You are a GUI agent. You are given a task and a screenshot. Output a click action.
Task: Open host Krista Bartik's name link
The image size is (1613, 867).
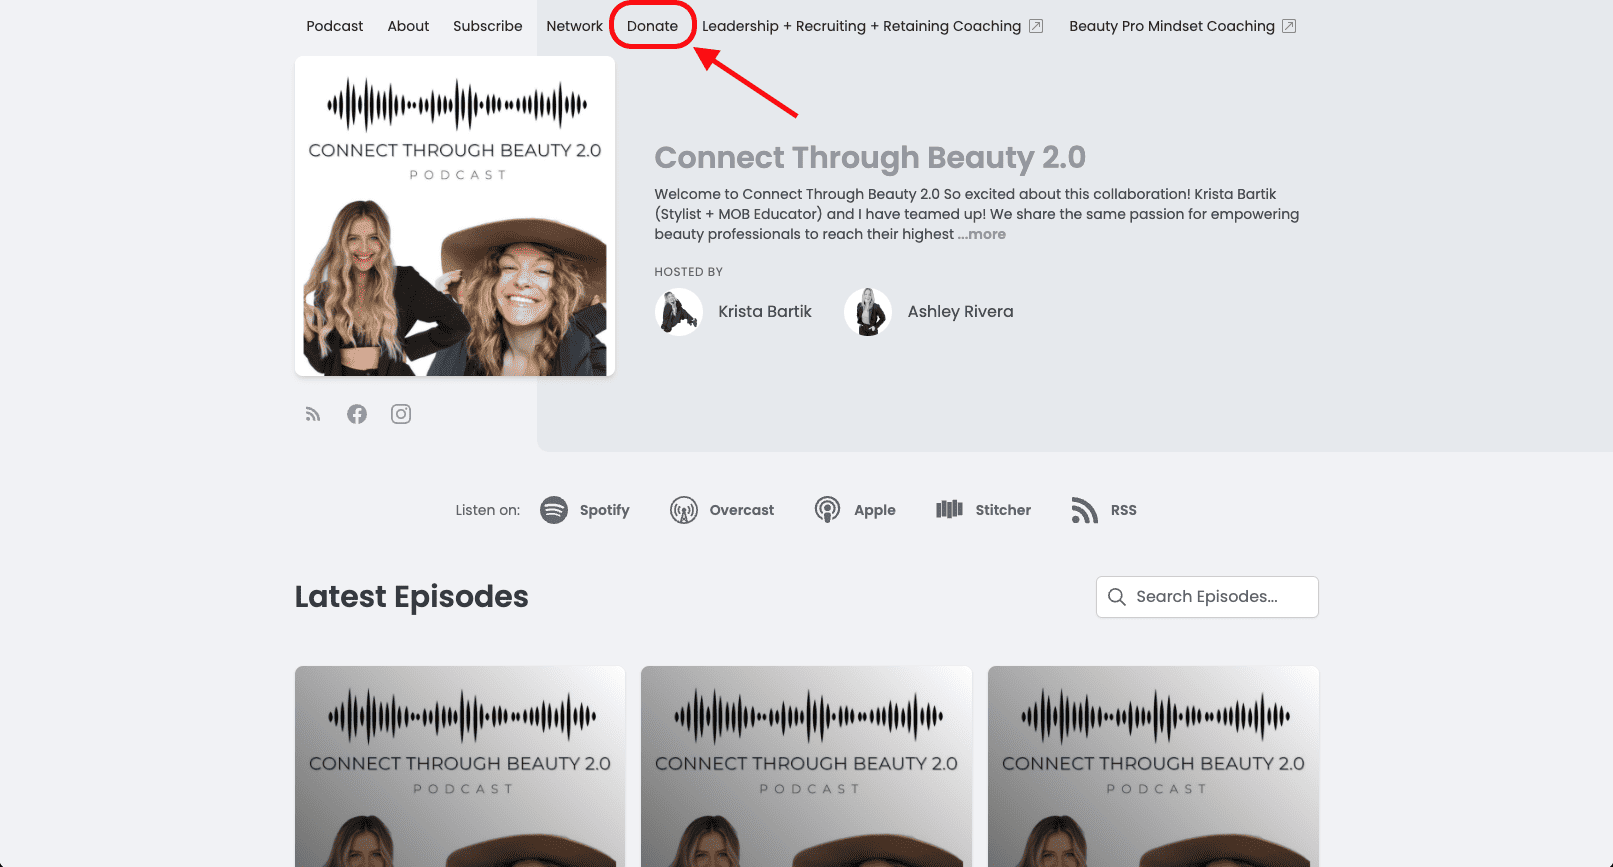765,312
